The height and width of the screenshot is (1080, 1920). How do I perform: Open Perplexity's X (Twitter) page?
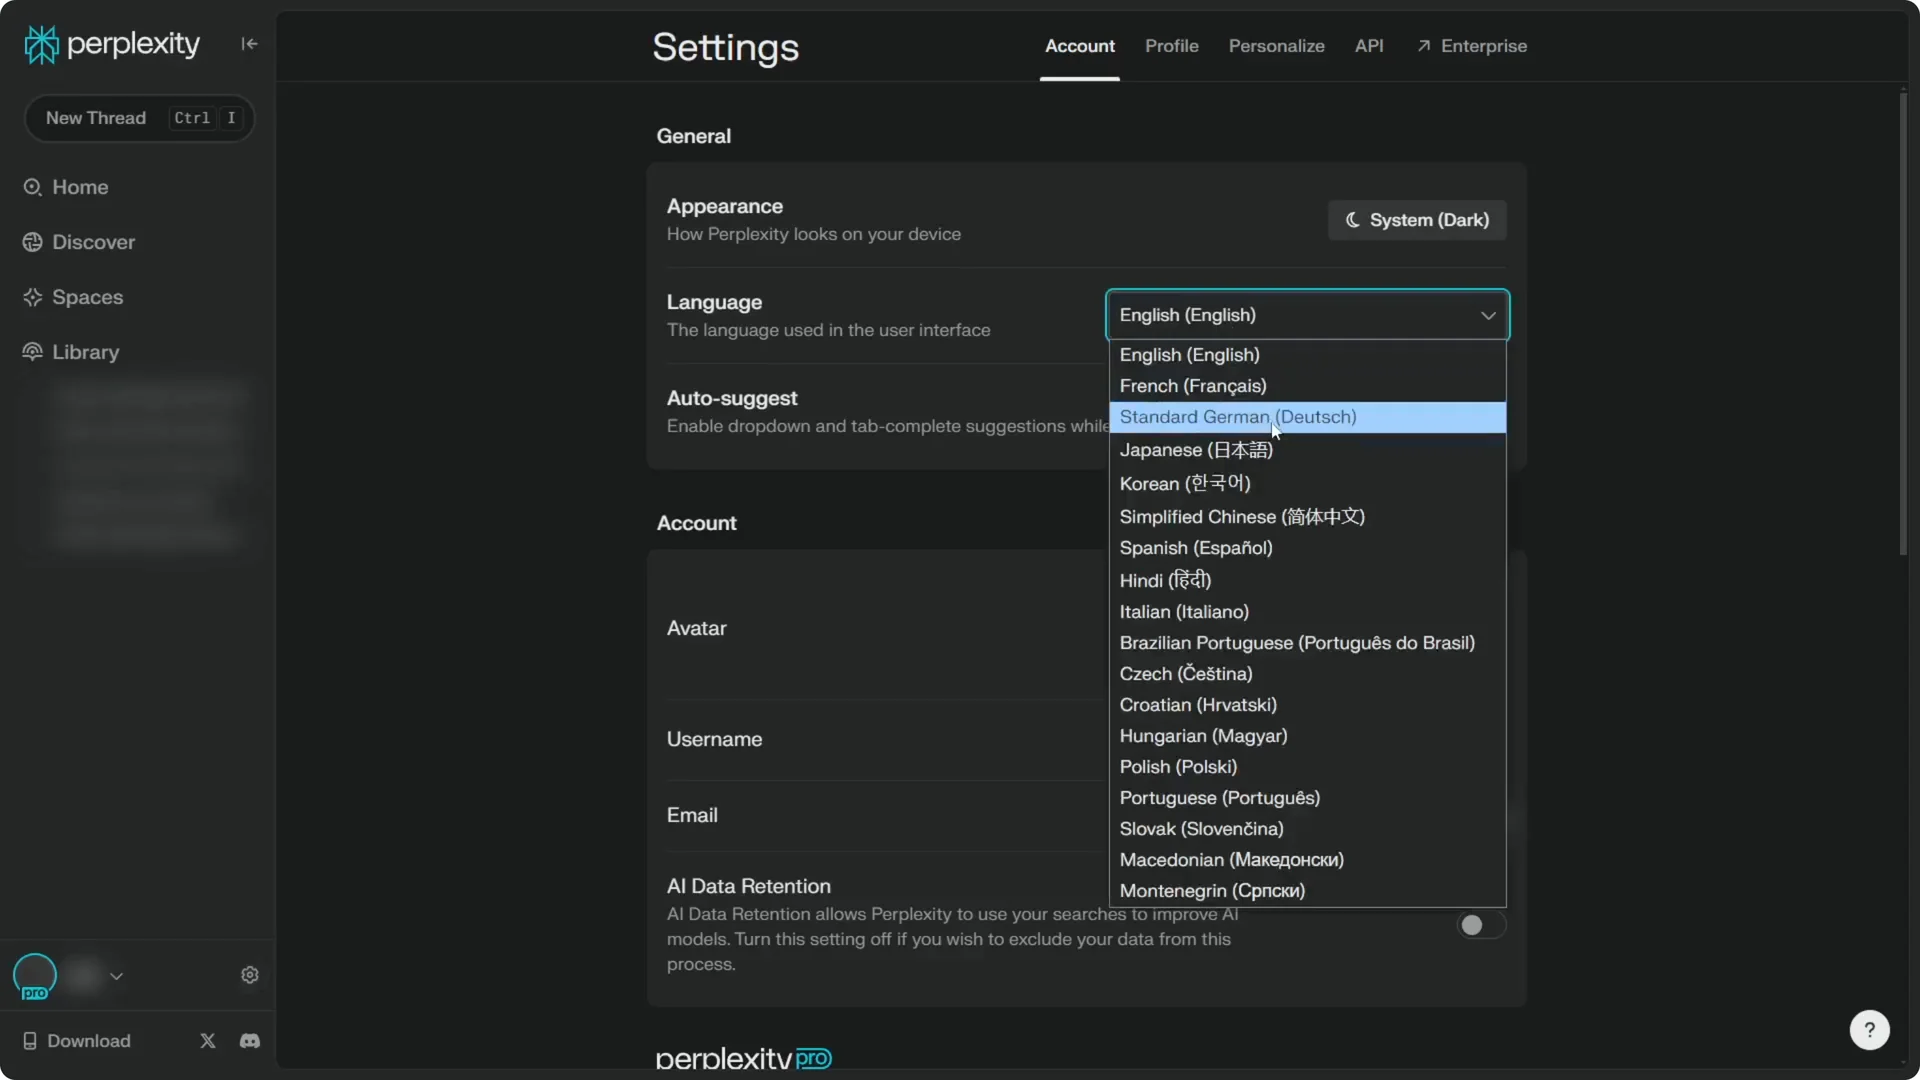207,1040
